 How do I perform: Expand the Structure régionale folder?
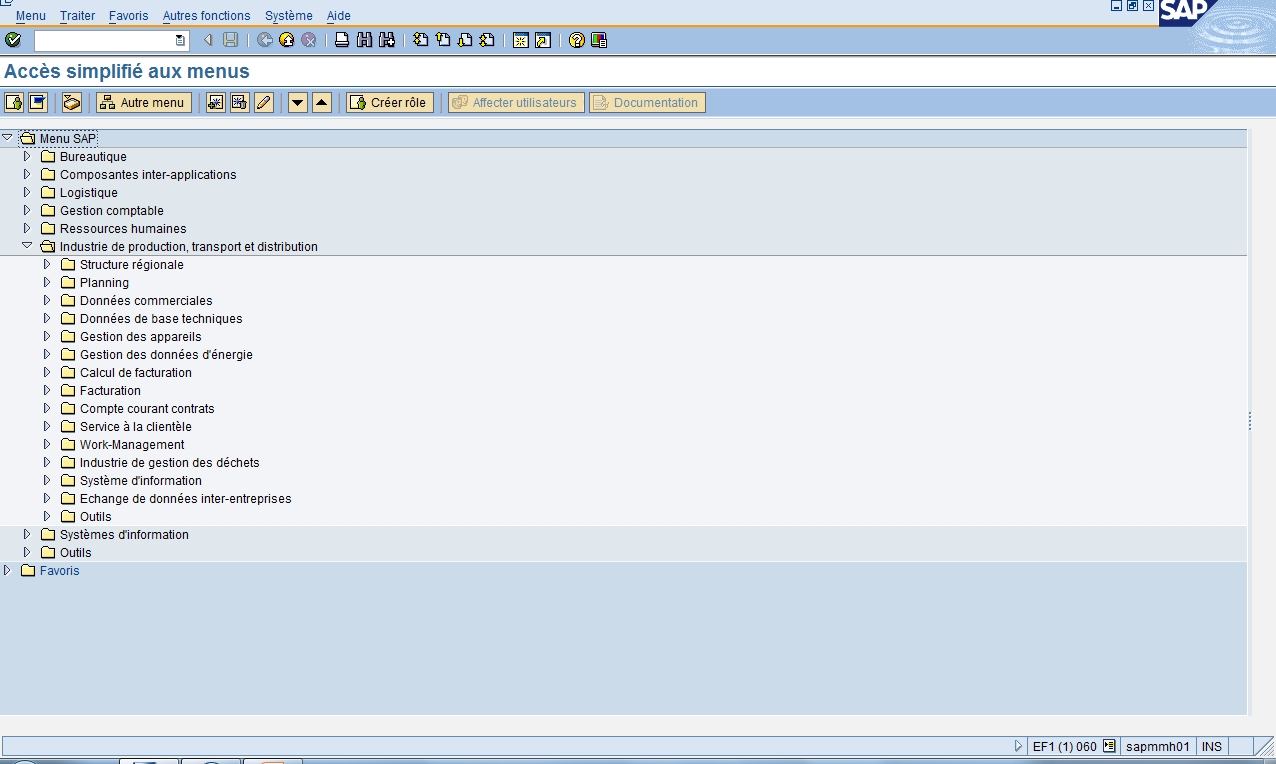click(47, 264)
